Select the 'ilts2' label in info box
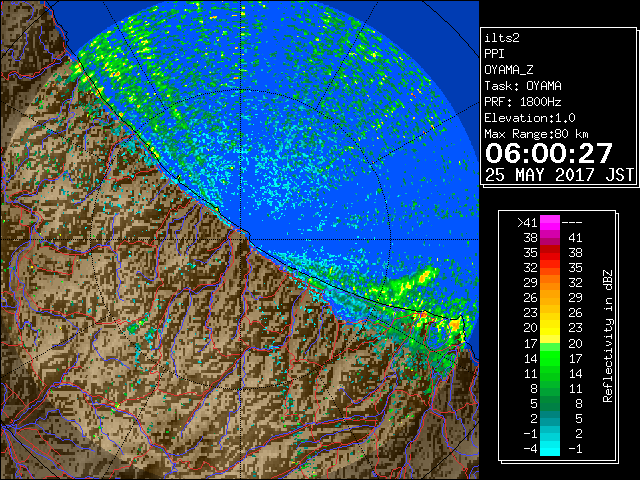This screenshot has width=640, height=480. [502, 38]
